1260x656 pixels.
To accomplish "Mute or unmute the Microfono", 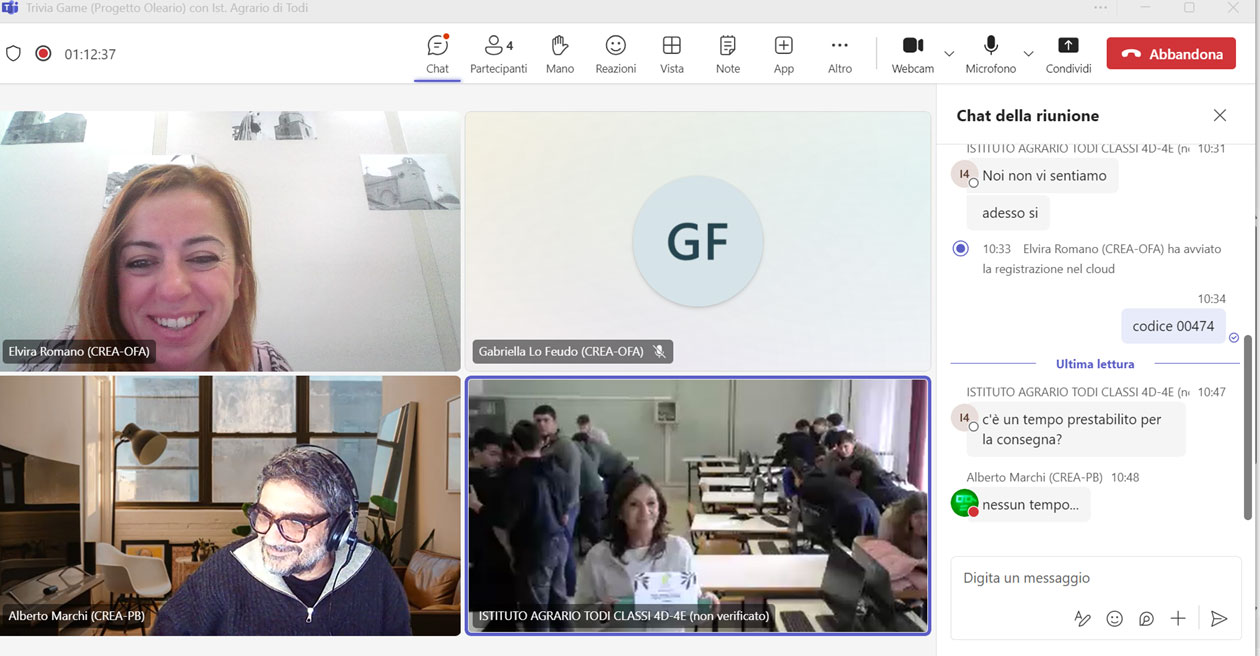I will (x=990, y=54).
